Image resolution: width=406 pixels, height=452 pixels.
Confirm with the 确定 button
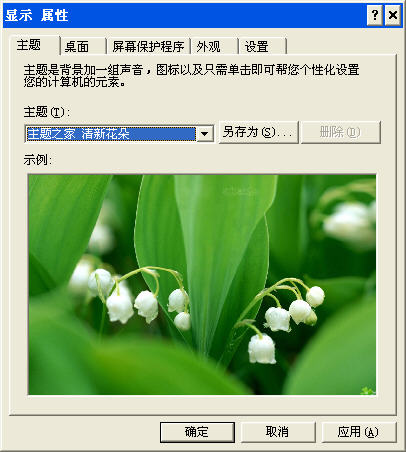tap(197, 432)
